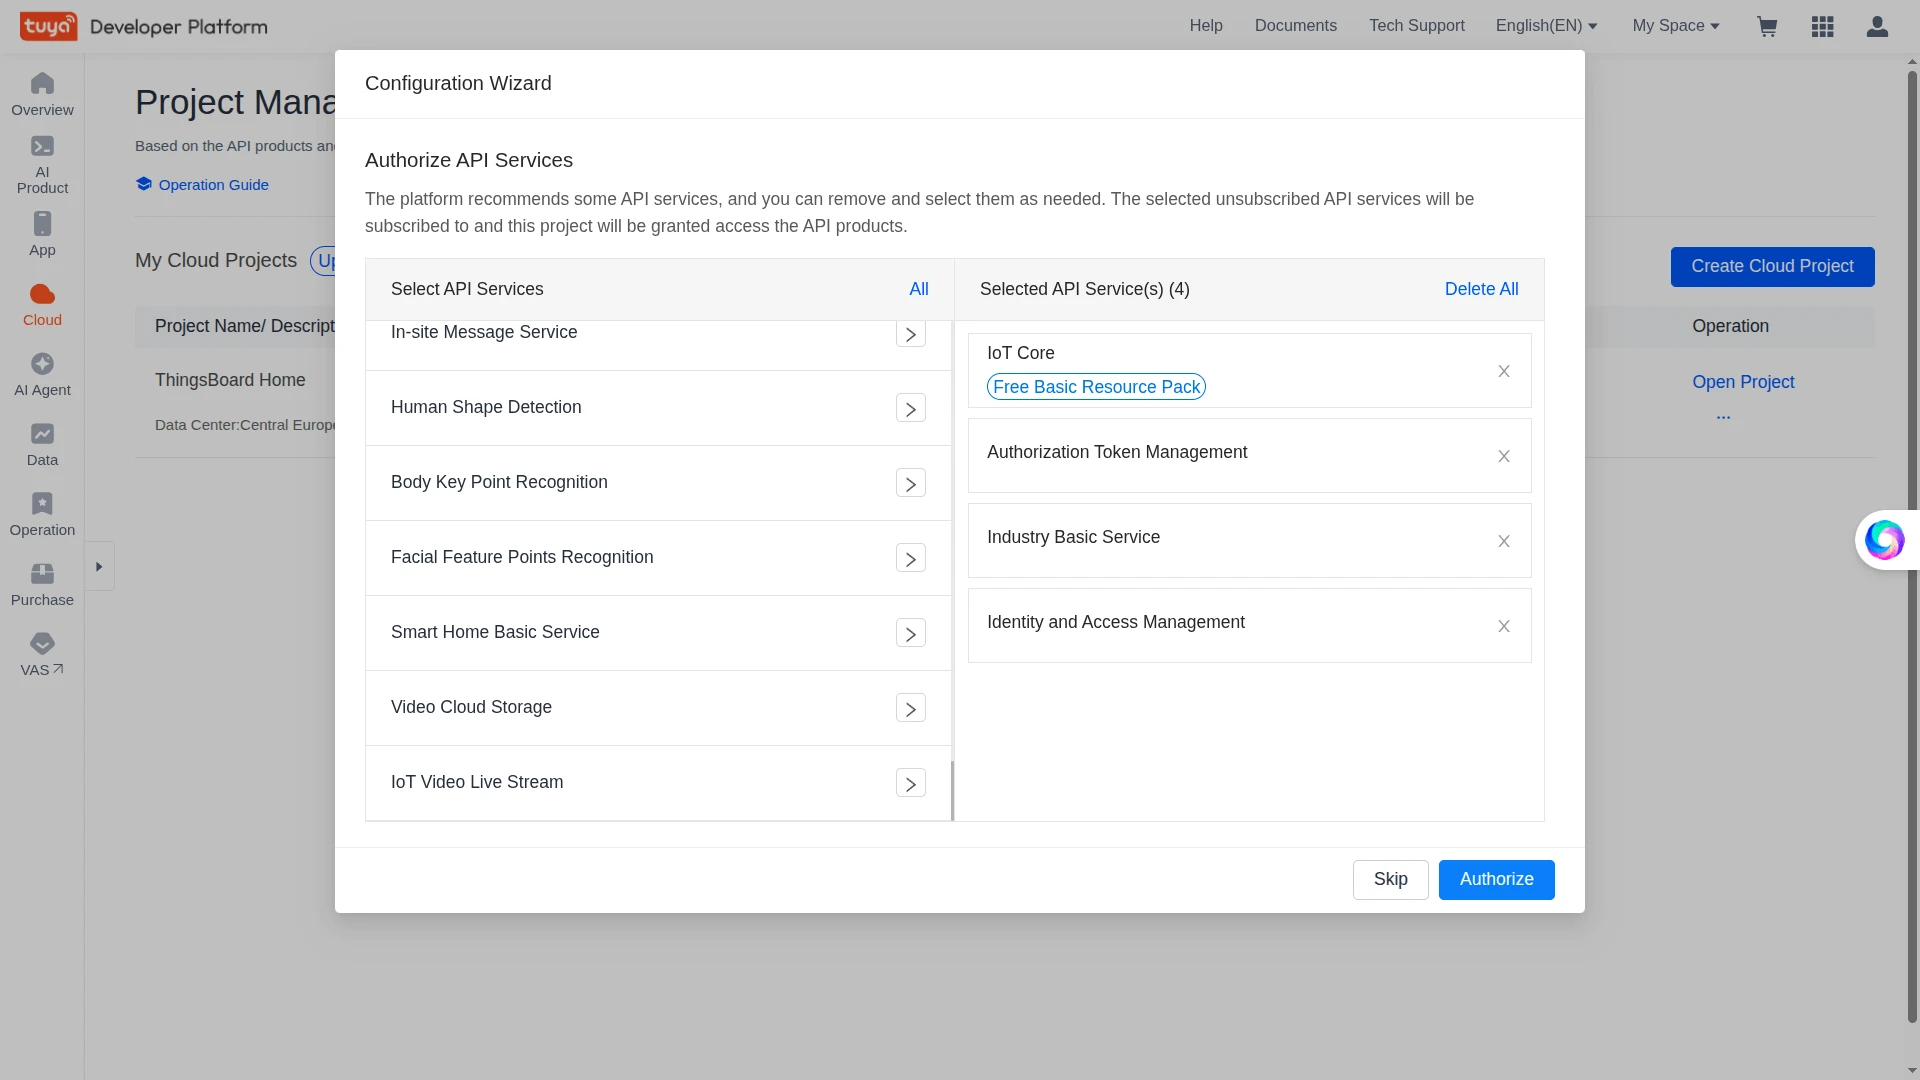This screenshot has height=1080, width=1920.
Task: Add In-site Message Service with arrow
Action: tap(910, 334)
